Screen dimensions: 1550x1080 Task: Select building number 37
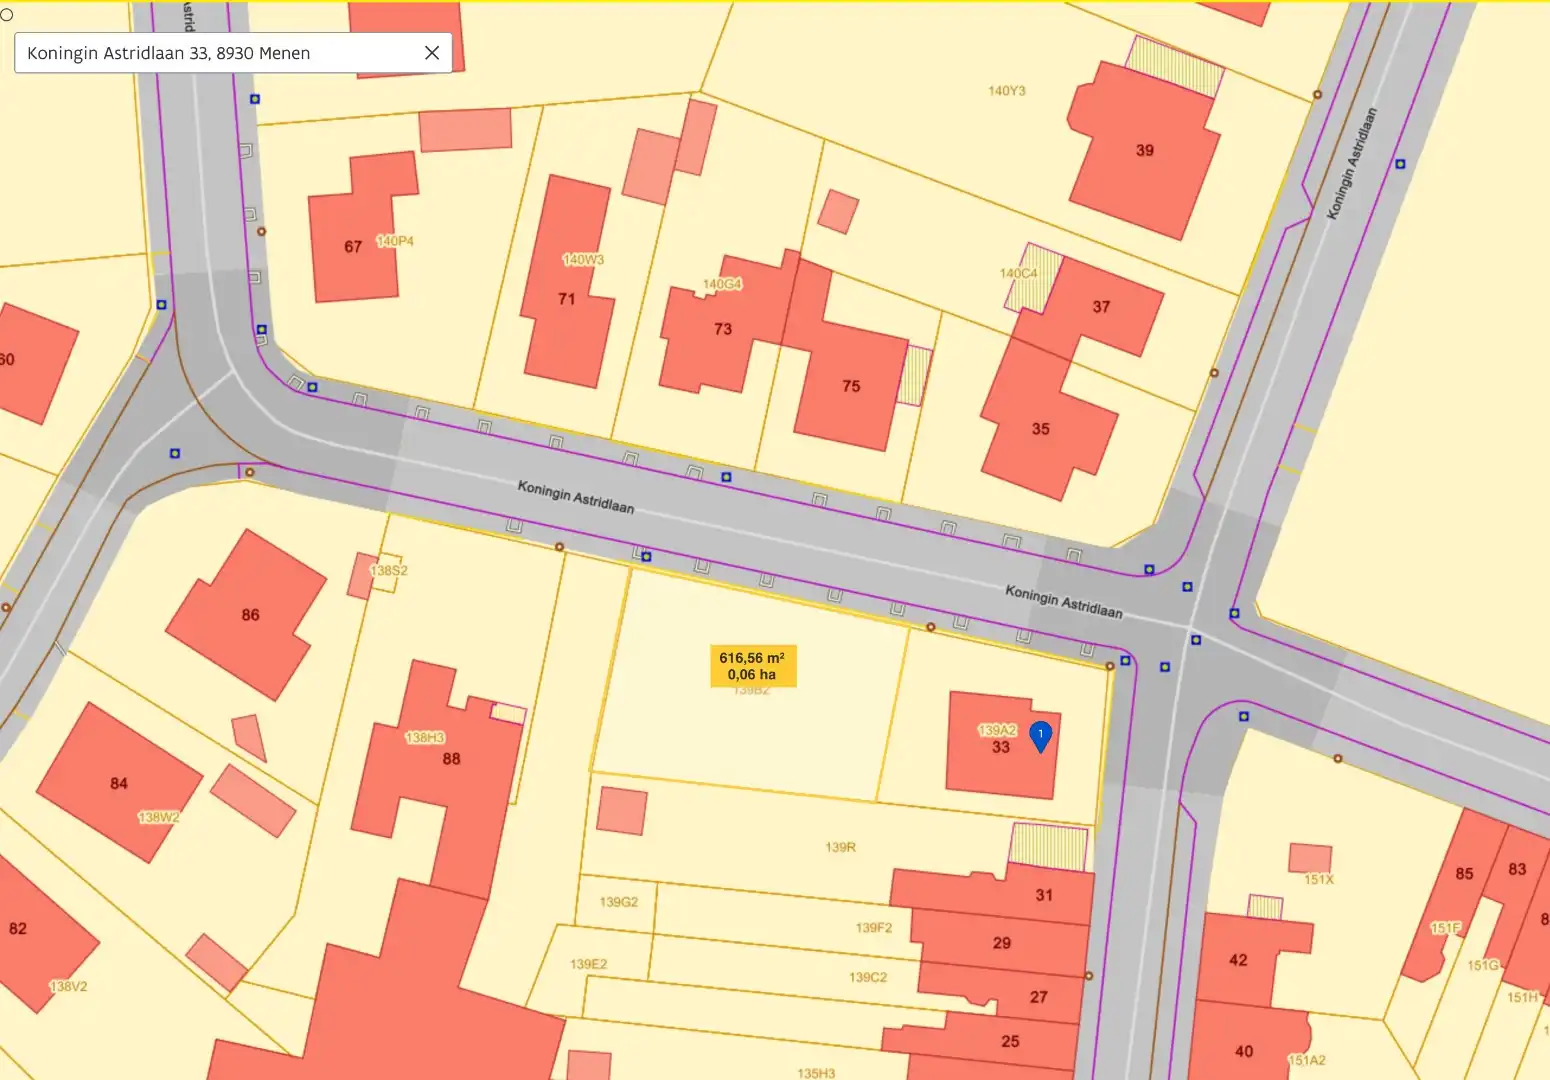(1101, 307)
